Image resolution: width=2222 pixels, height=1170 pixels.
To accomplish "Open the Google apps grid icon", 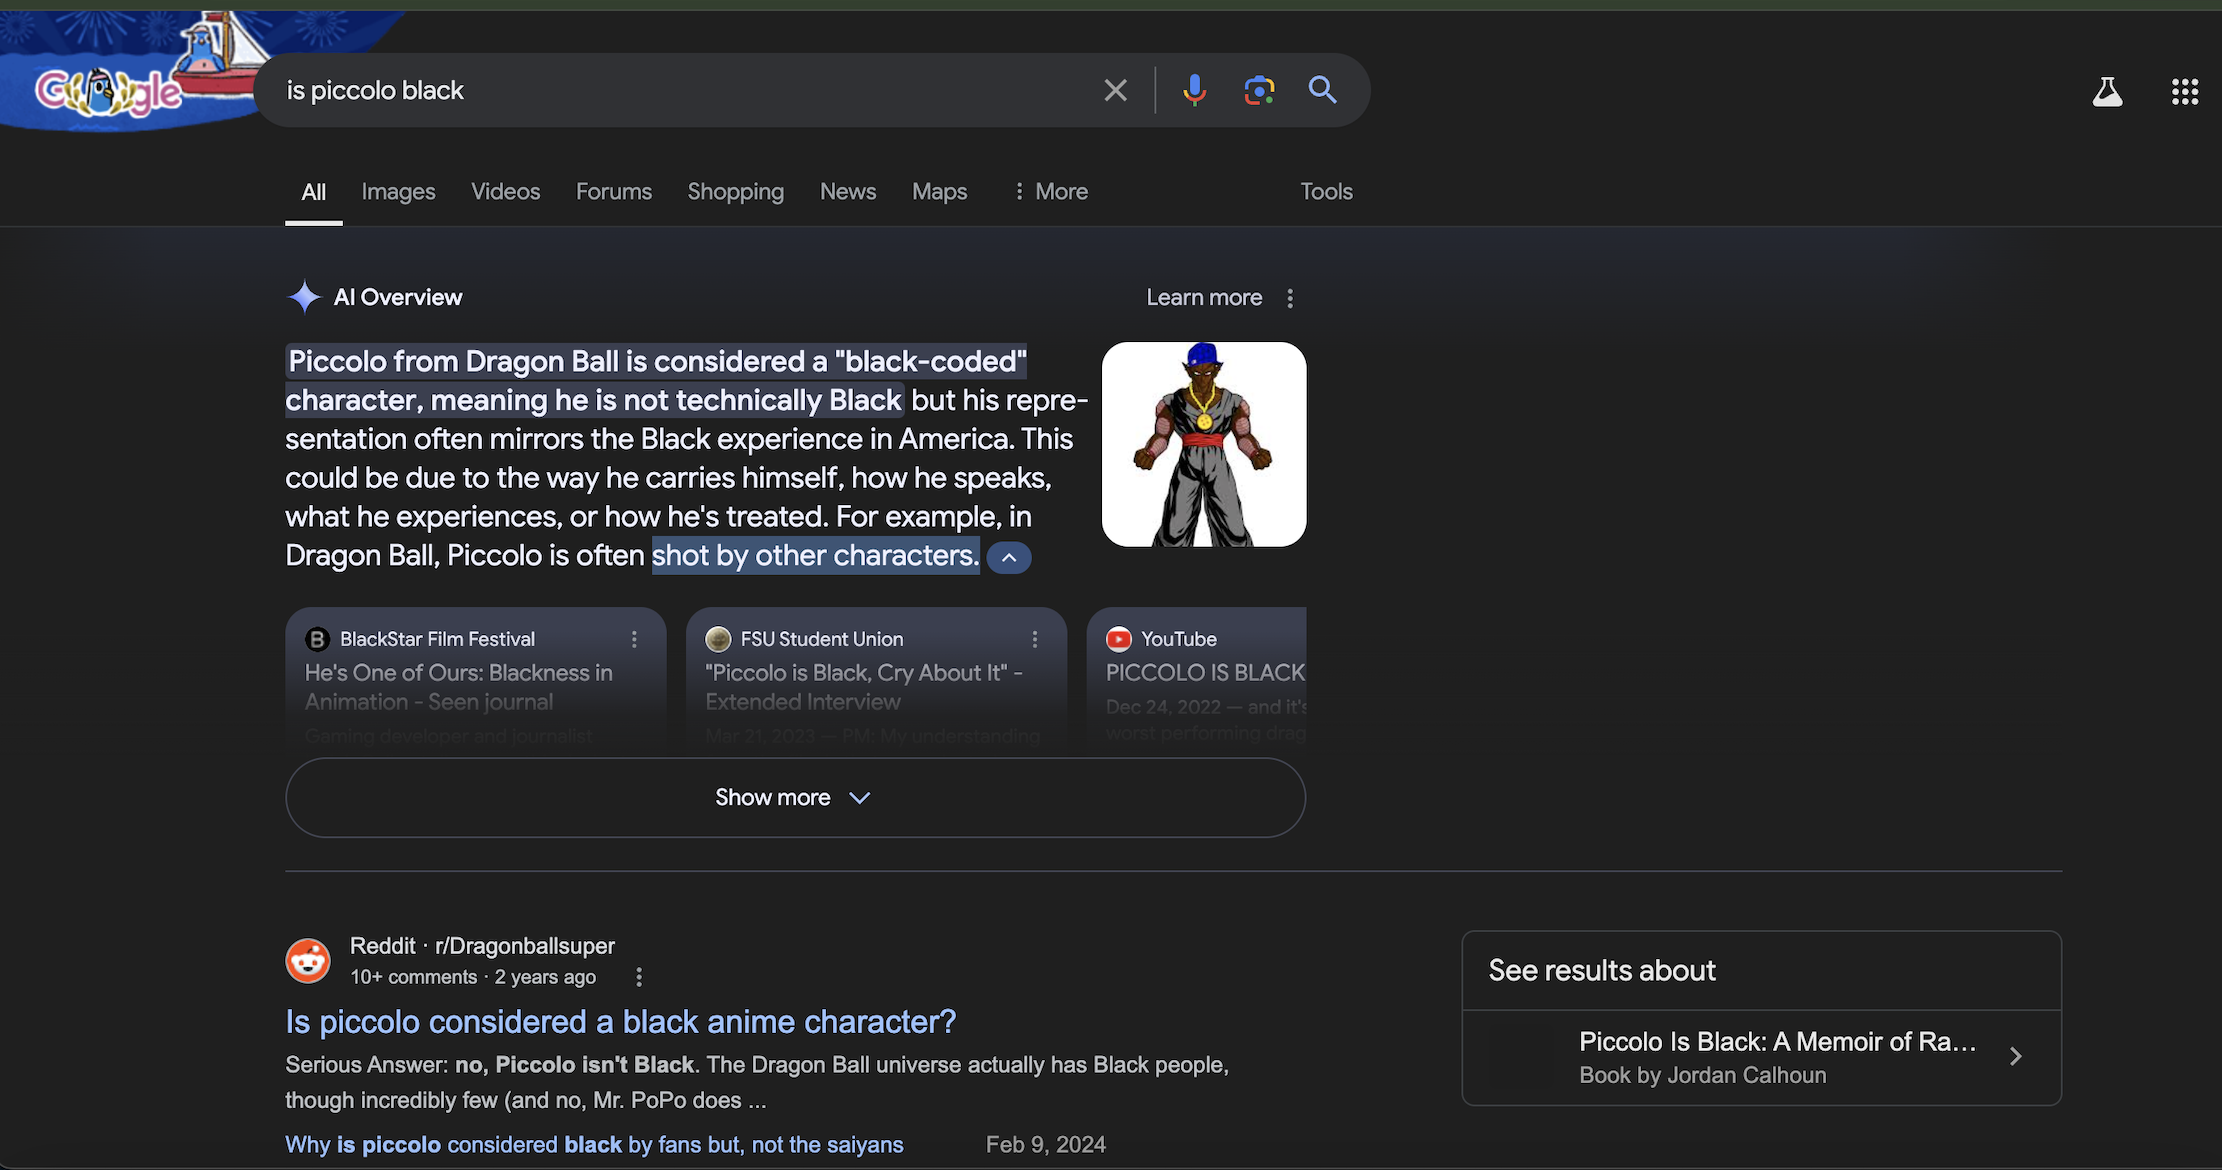I will click(2185, 92).
